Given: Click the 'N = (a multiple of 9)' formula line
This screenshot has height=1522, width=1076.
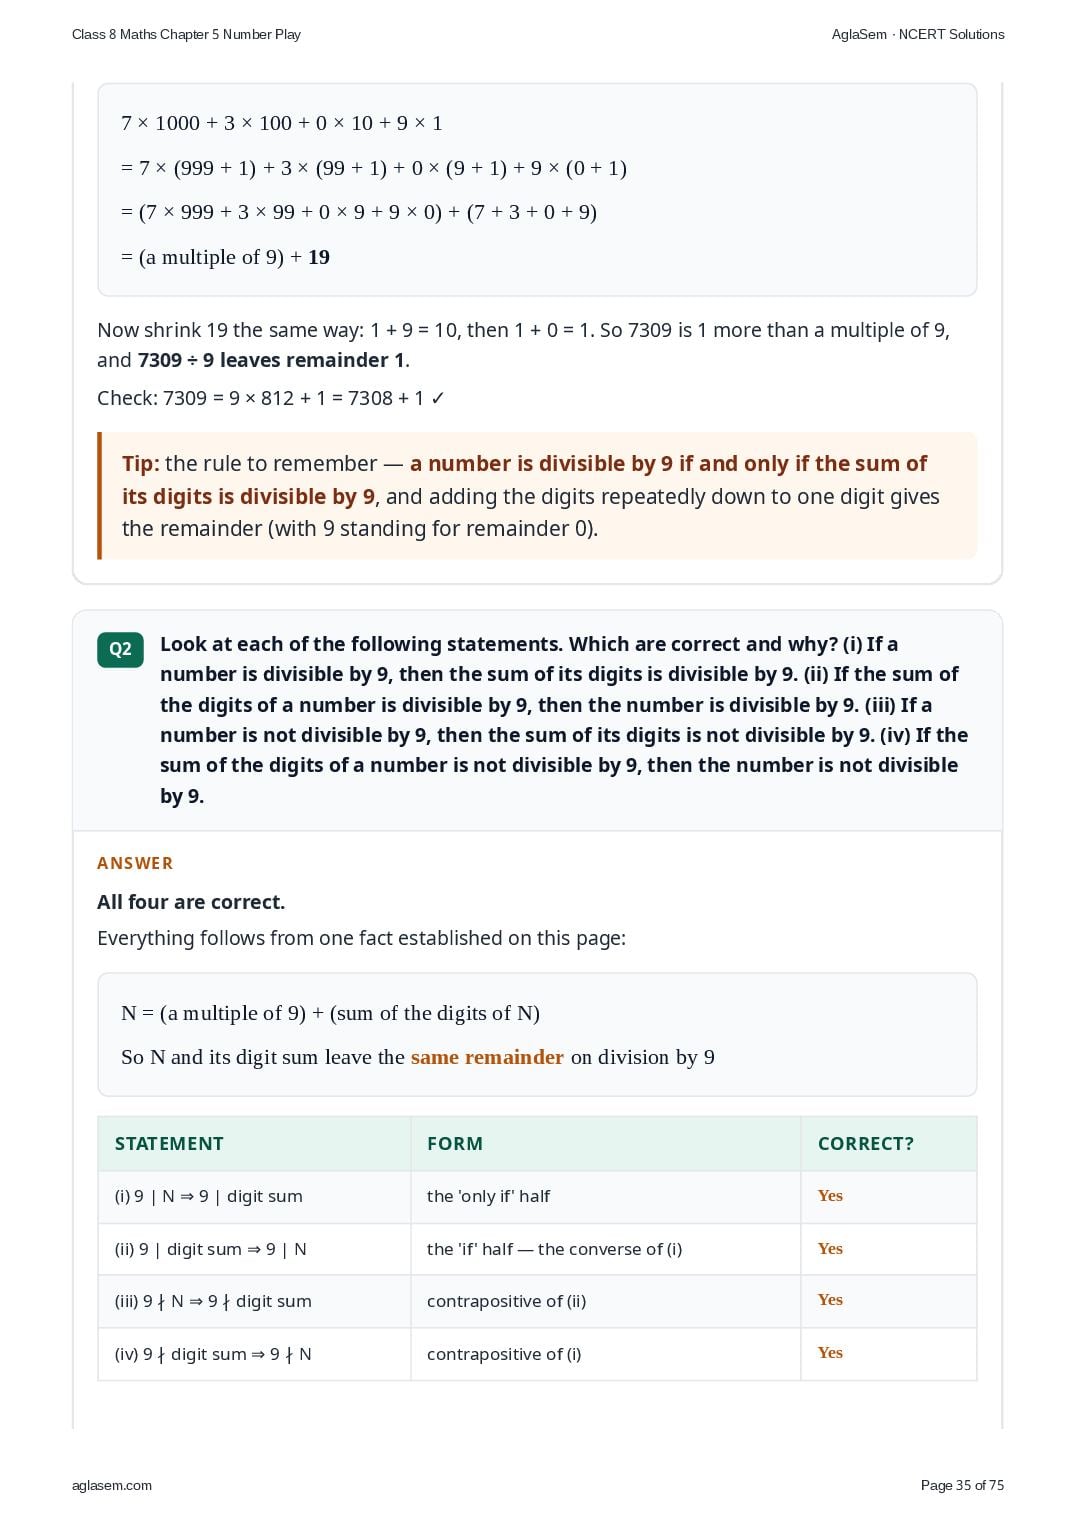Looking at the screenshot, I should coord(330,1013).
